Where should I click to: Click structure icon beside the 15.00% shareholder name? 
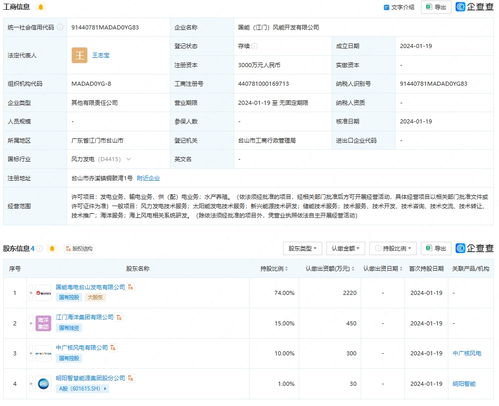(119, 317)
